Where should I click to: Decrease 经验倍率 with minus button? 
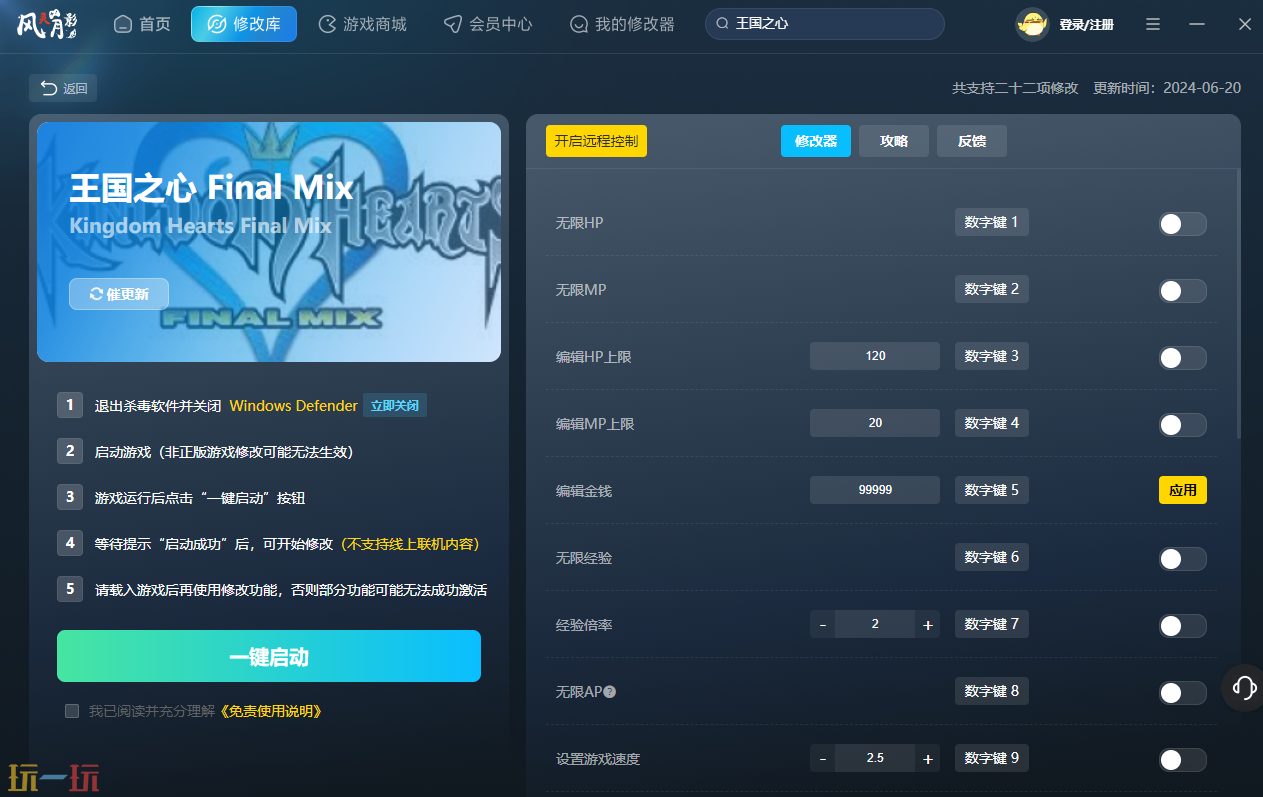(823, 624)
